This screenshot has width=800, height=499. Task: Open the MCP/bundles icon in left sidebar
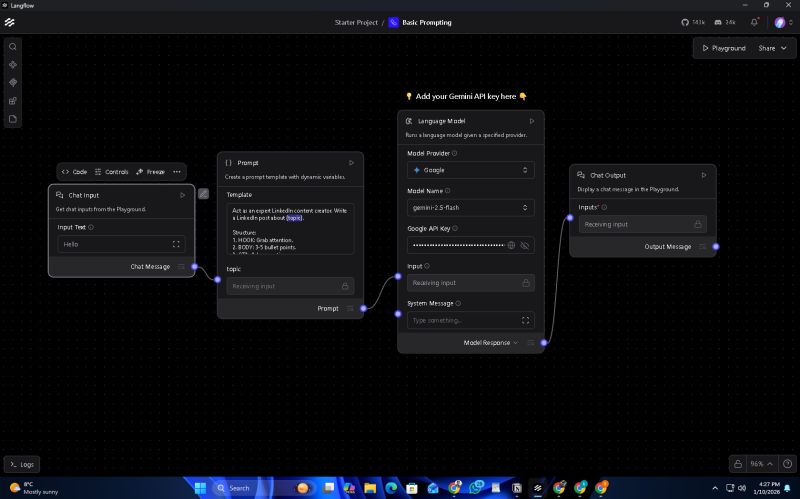[13, 83]
